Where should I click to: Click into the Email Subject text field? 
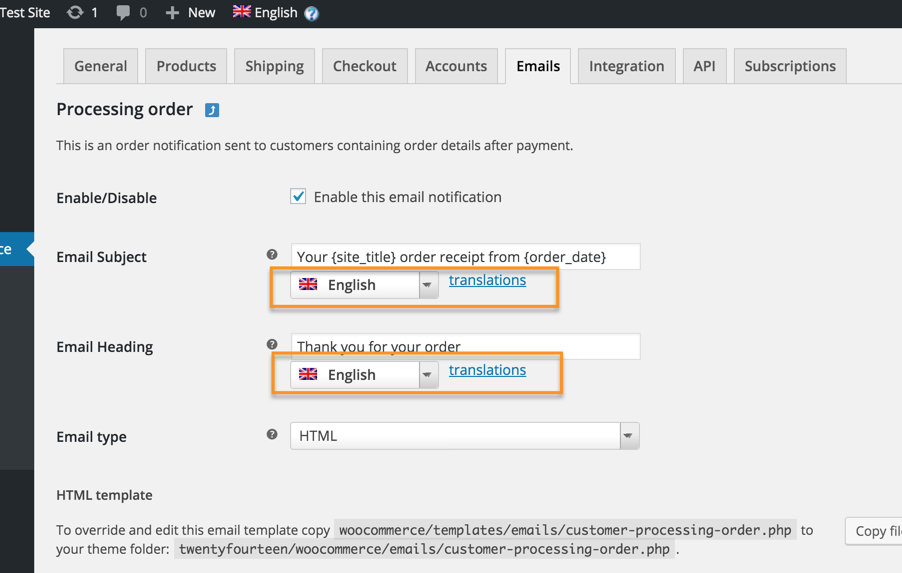(465, 257)
